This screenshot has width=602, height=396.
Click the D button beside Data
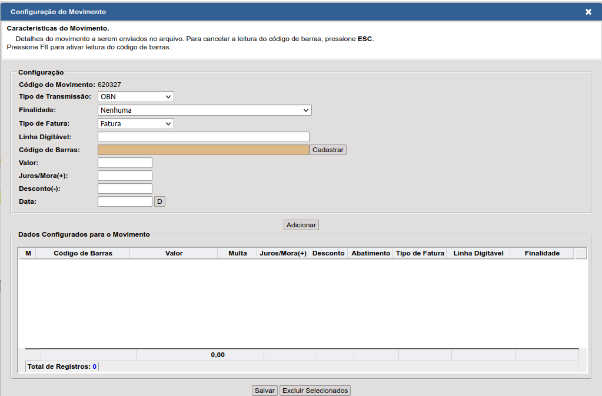pyautogui.click(x=160, y=201)
